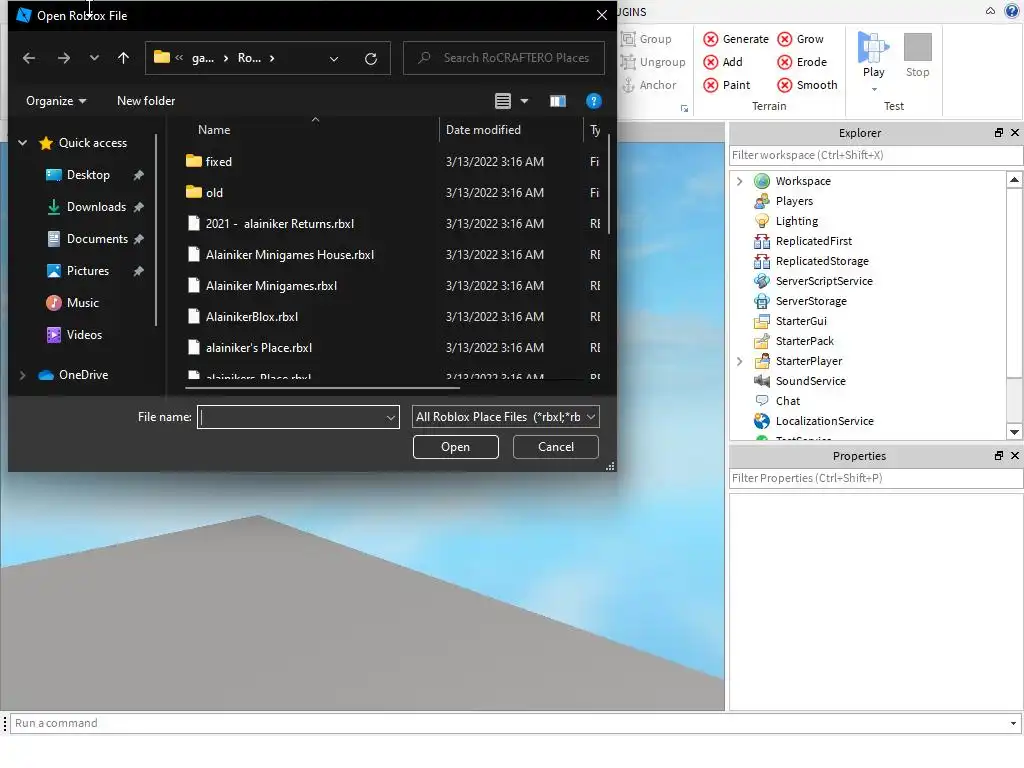Sort by Date modified column
Screen dimensions: 1024x768
(x=483, y=130)
